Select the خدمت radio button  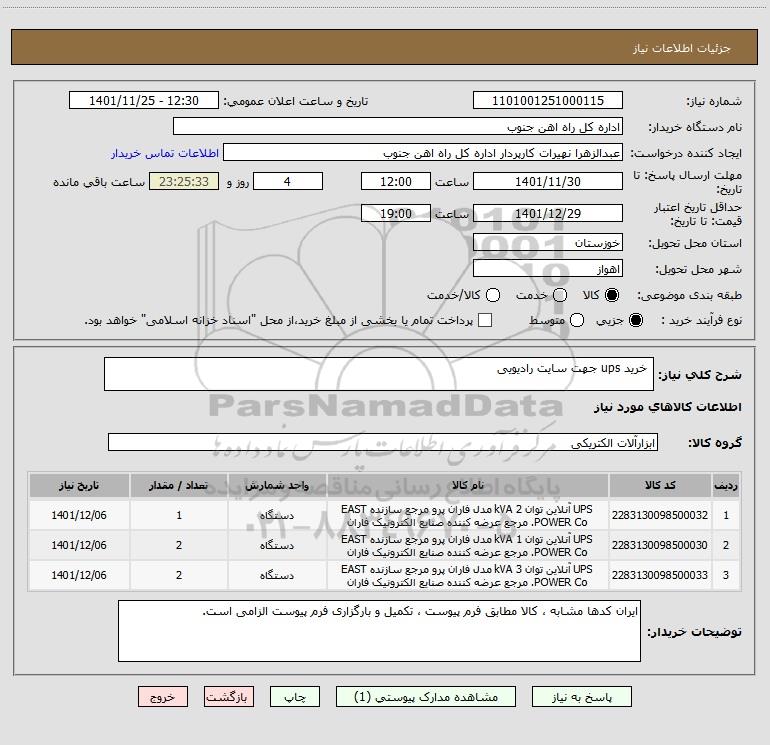[x=560, y=295]
